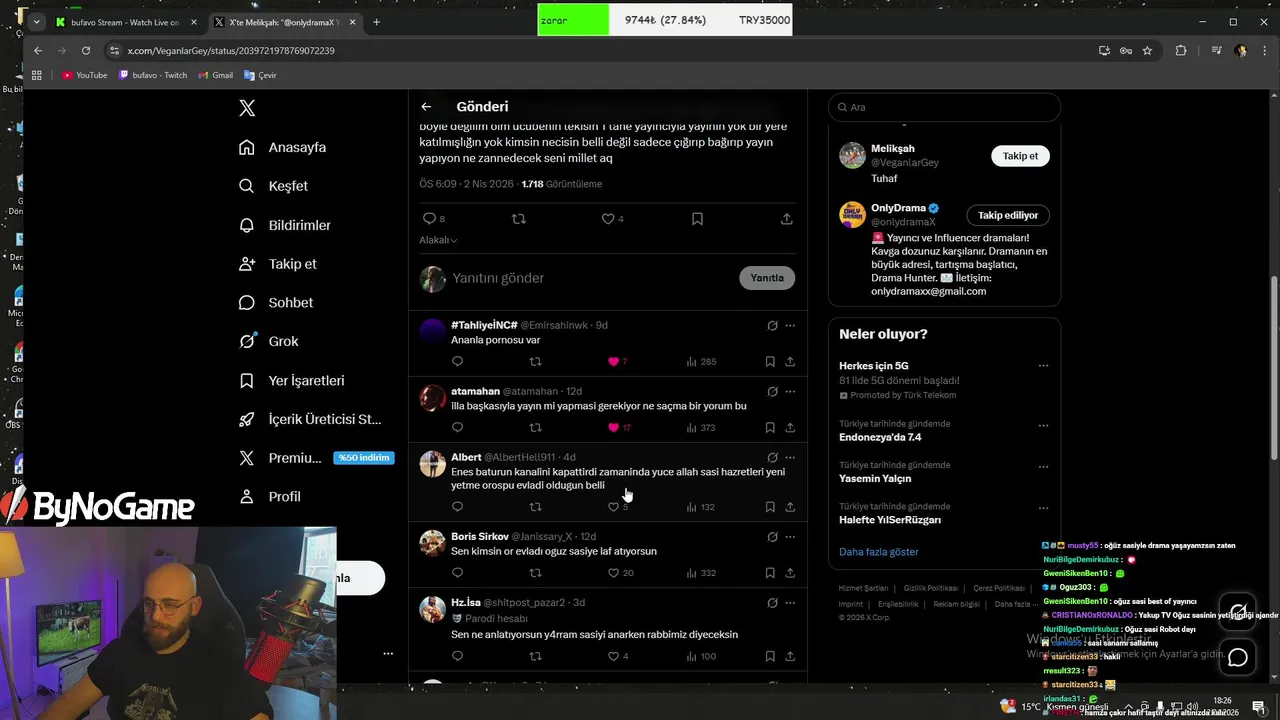This screenshot has width=1280, height=720.
Task: Open Sohbet chat page
Action: (x=276, y=302)
